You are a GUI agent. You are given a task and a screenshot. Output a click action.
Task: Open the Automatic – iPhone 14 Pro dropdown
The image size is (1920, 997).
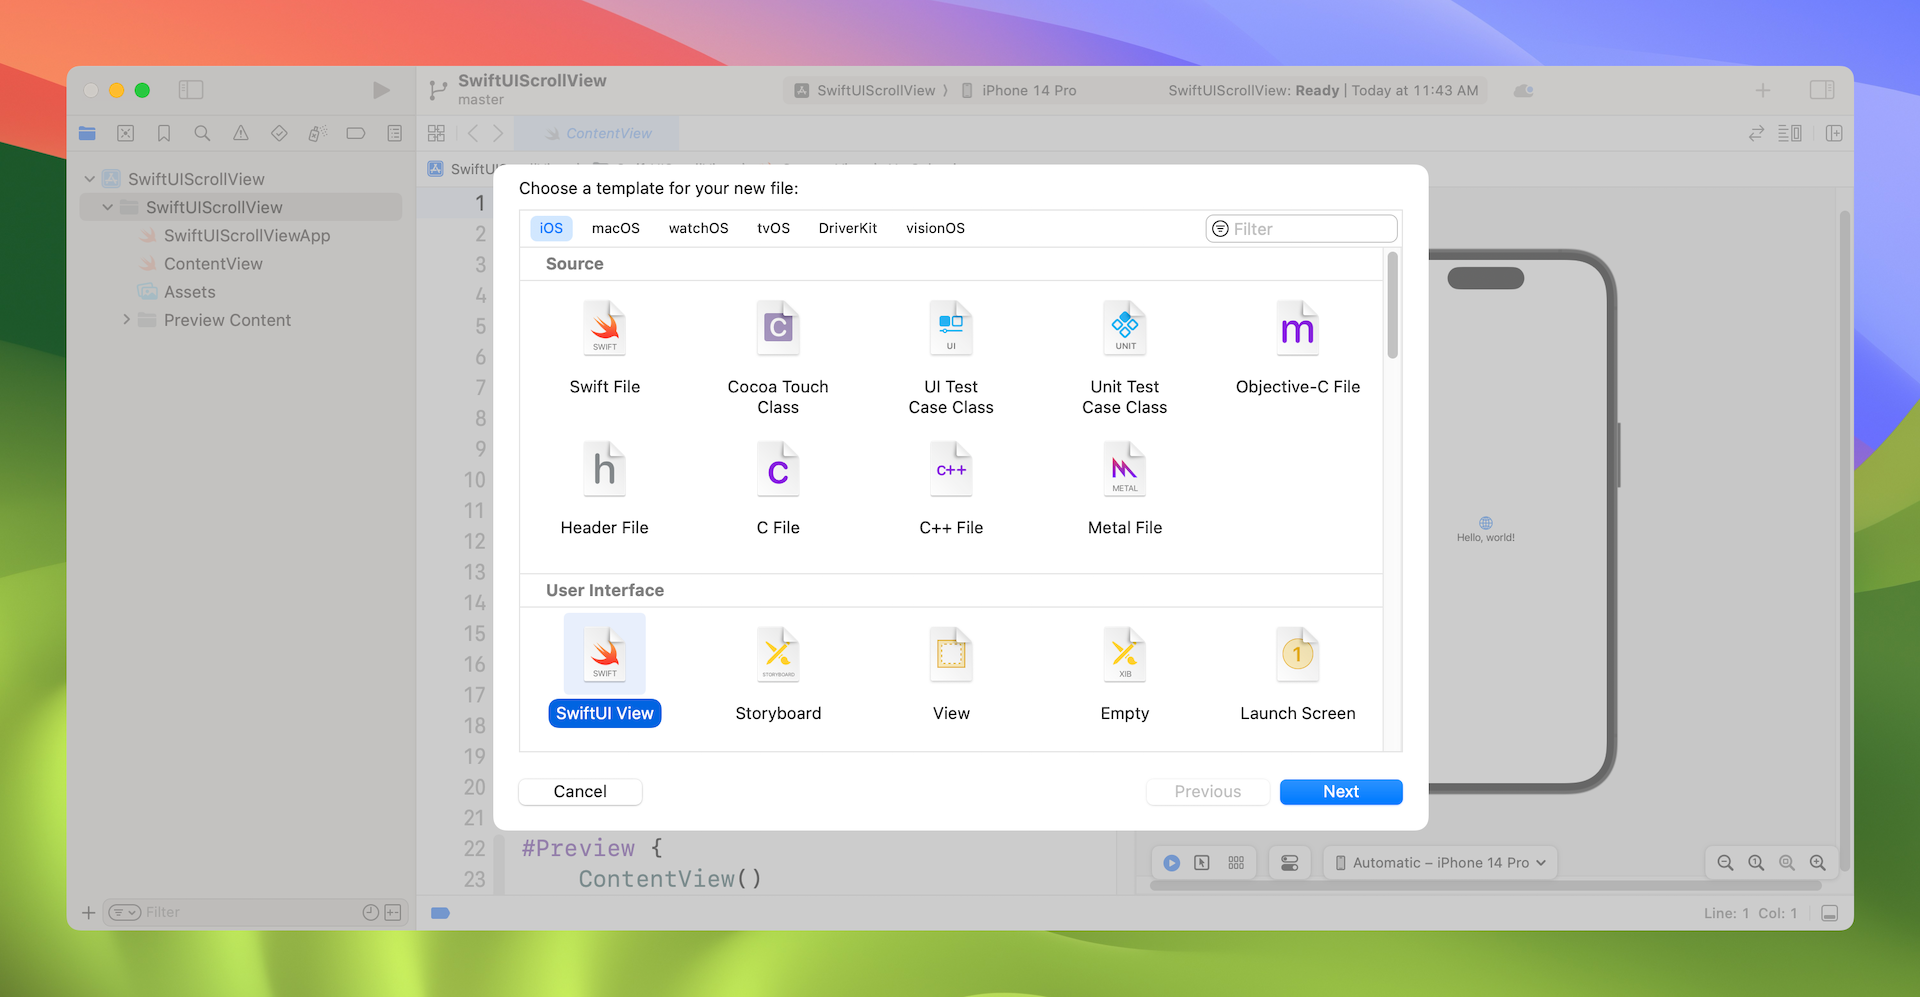[1440, 863]
